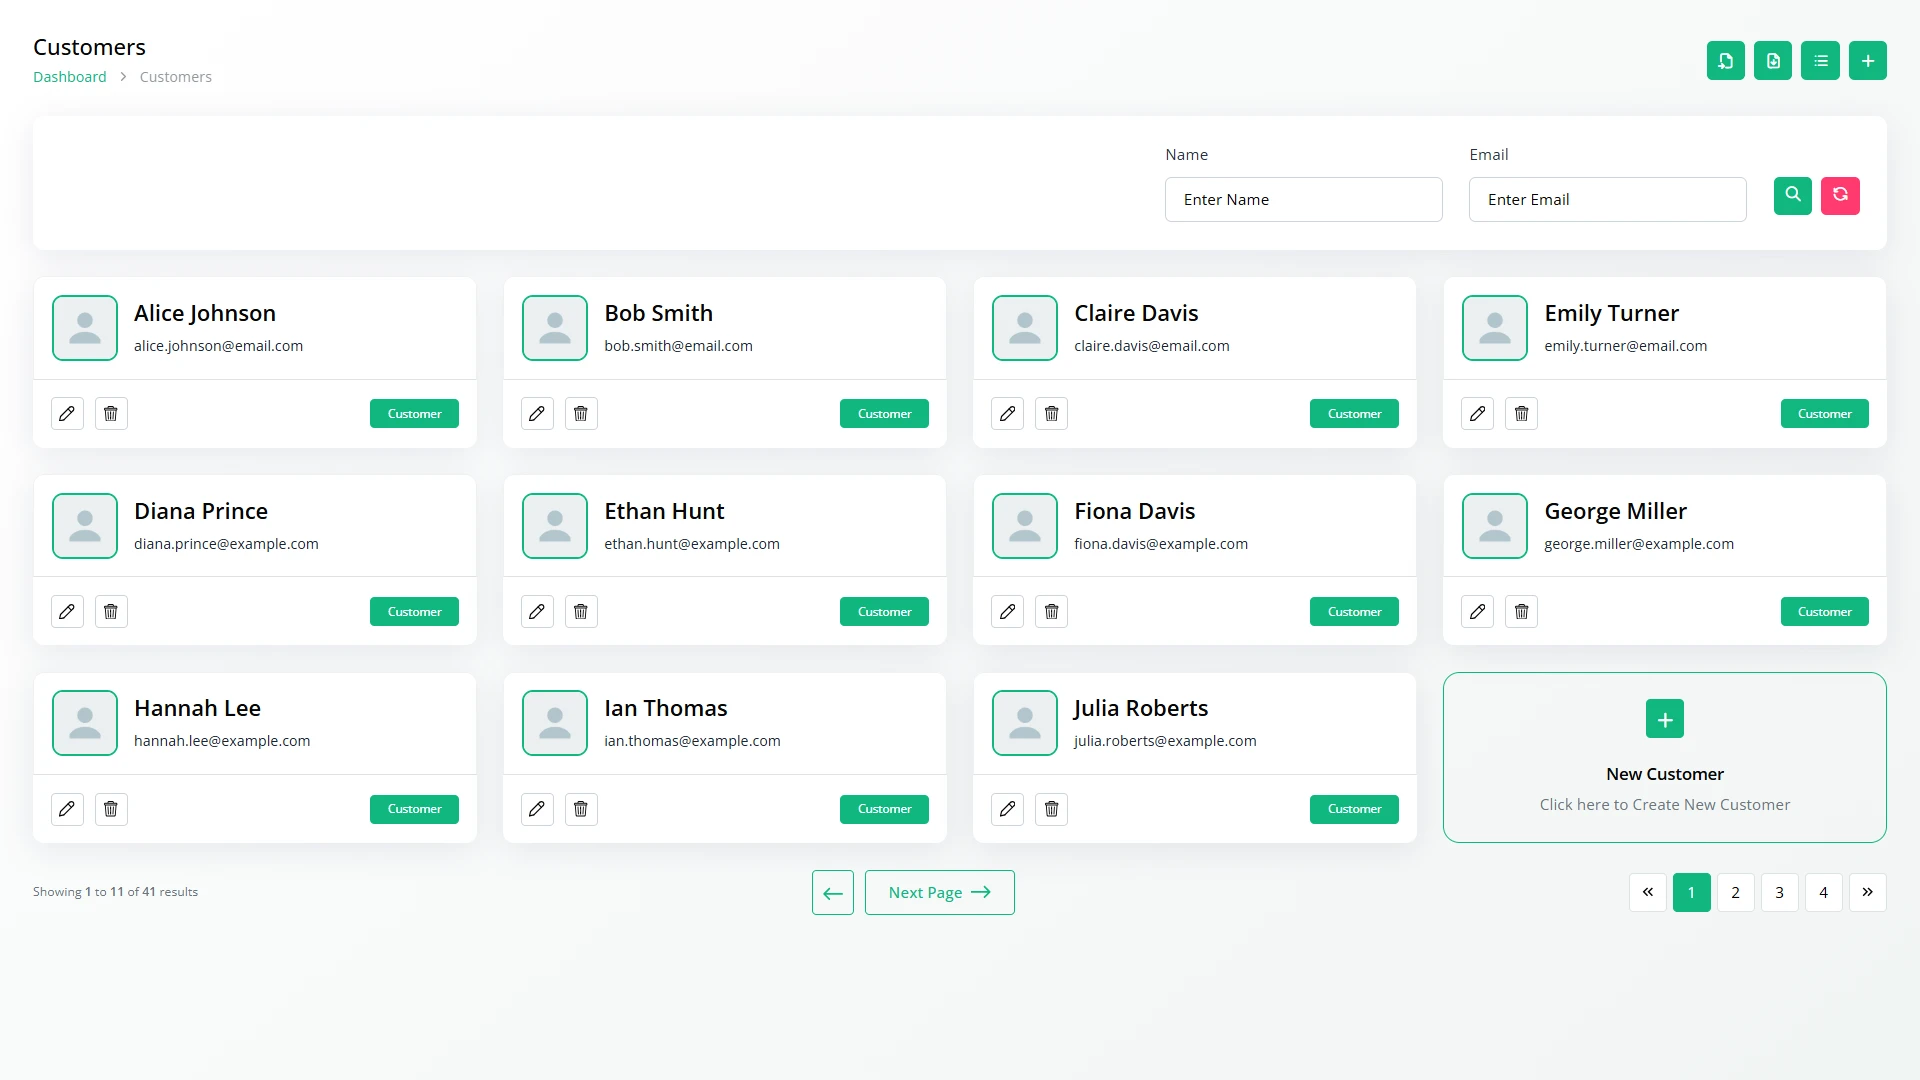Delete George Miller with trash icon
Screen dimensions: 1920x1080
coord(1521,611)
